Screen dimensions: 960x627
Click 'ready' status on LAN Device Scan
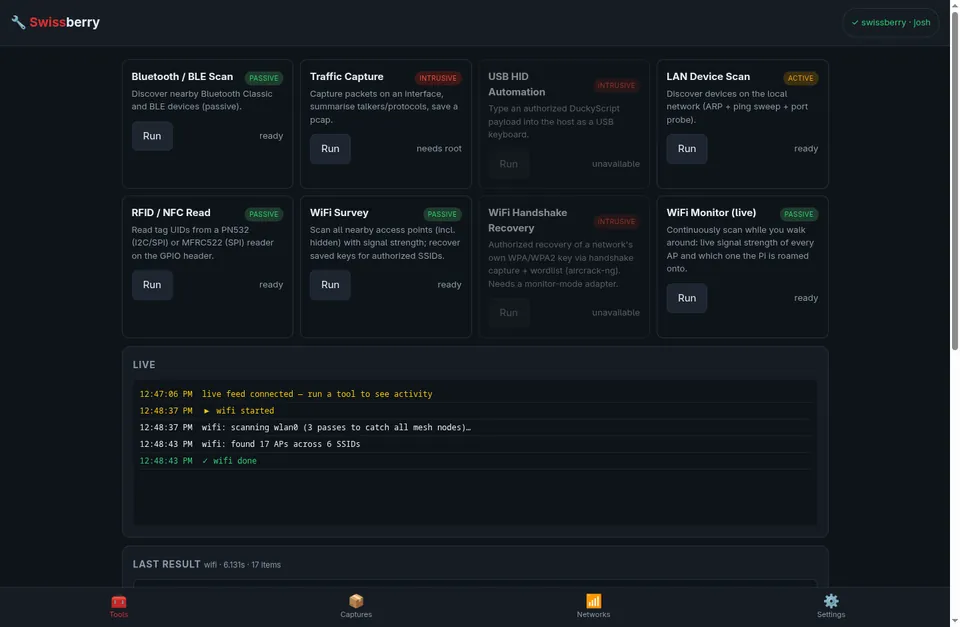(x=806, y=149)
